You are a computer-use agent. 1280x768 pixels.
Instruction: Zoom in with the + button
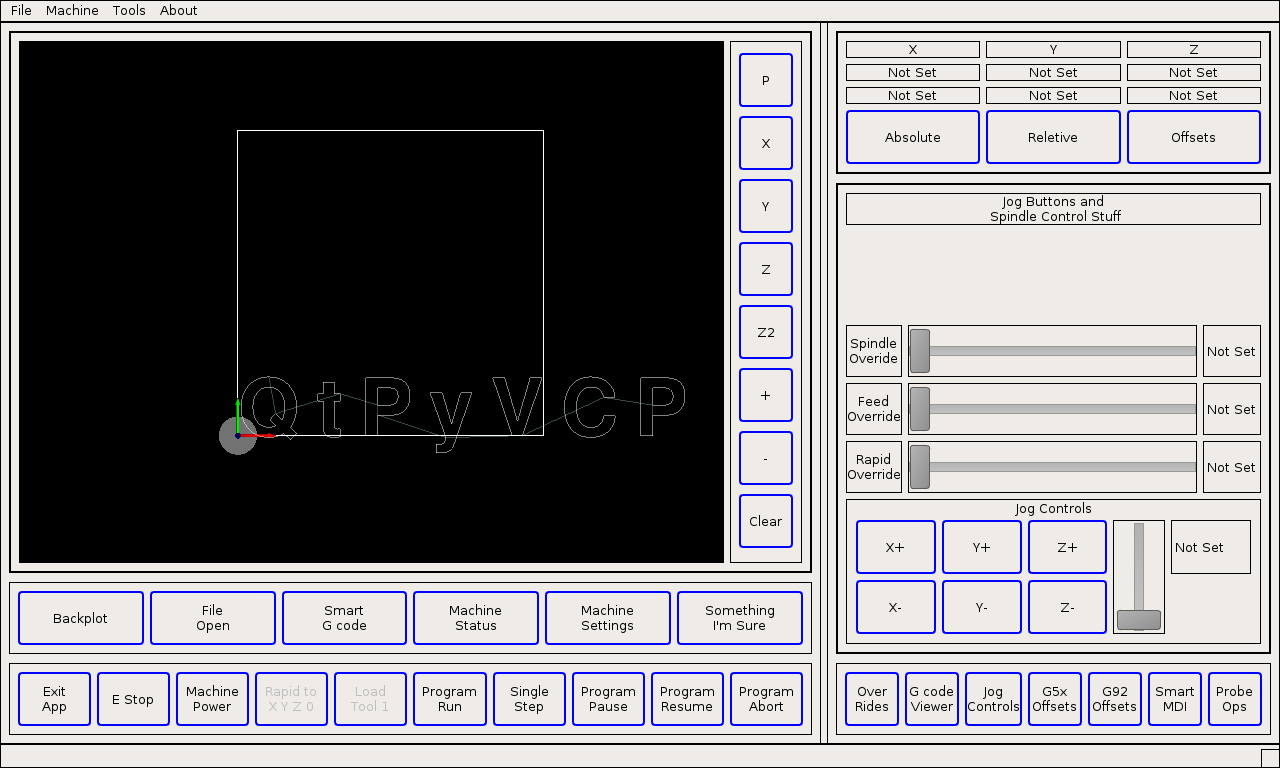point(766,395)
